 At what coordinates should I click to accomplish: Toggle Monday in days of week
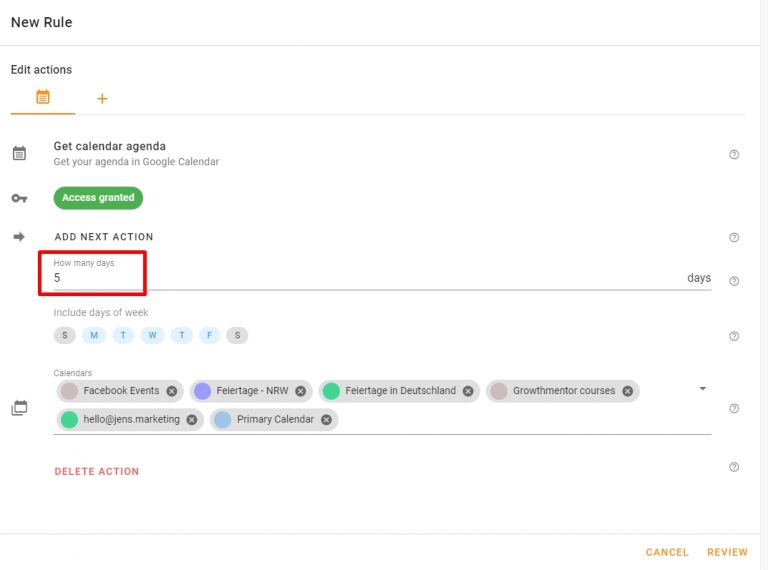click(94, 335)
